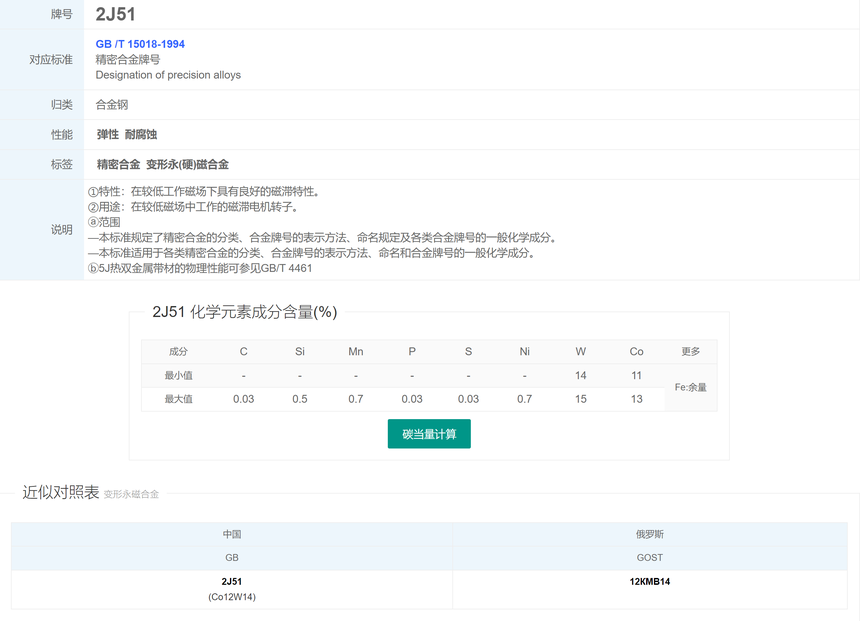Click the 对应标准 row label

51,59
